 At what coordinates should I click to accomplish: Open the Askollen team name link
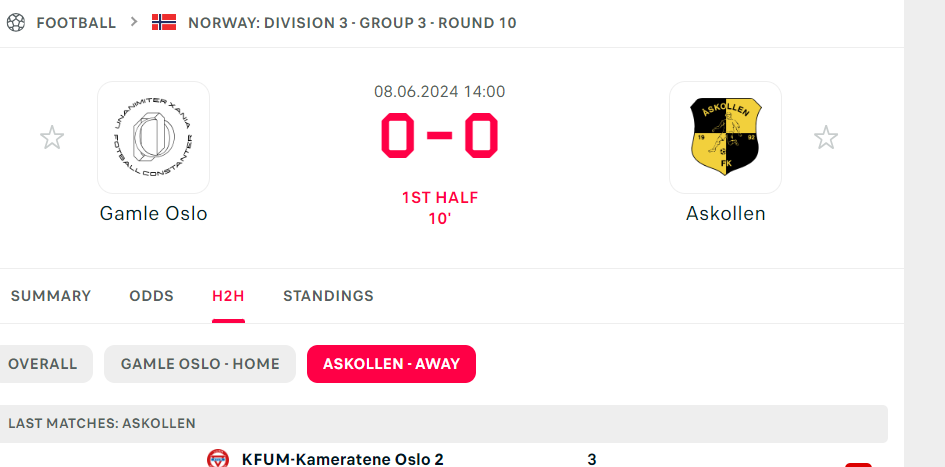point(726,213)
